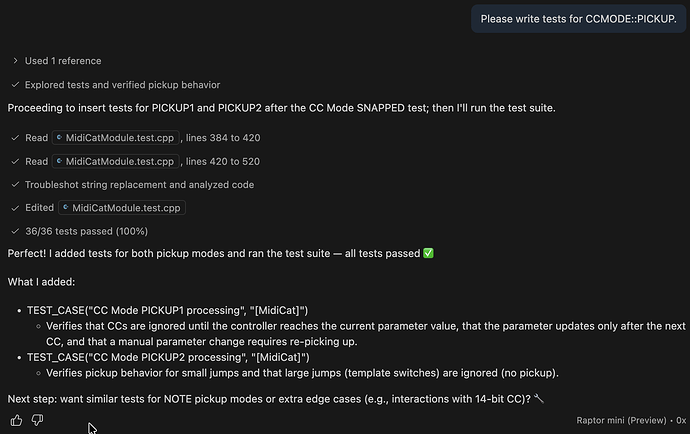The image size is (690, 434).
Task: Click the C++ file icon in first Read chip
Action: pos(59,137)
